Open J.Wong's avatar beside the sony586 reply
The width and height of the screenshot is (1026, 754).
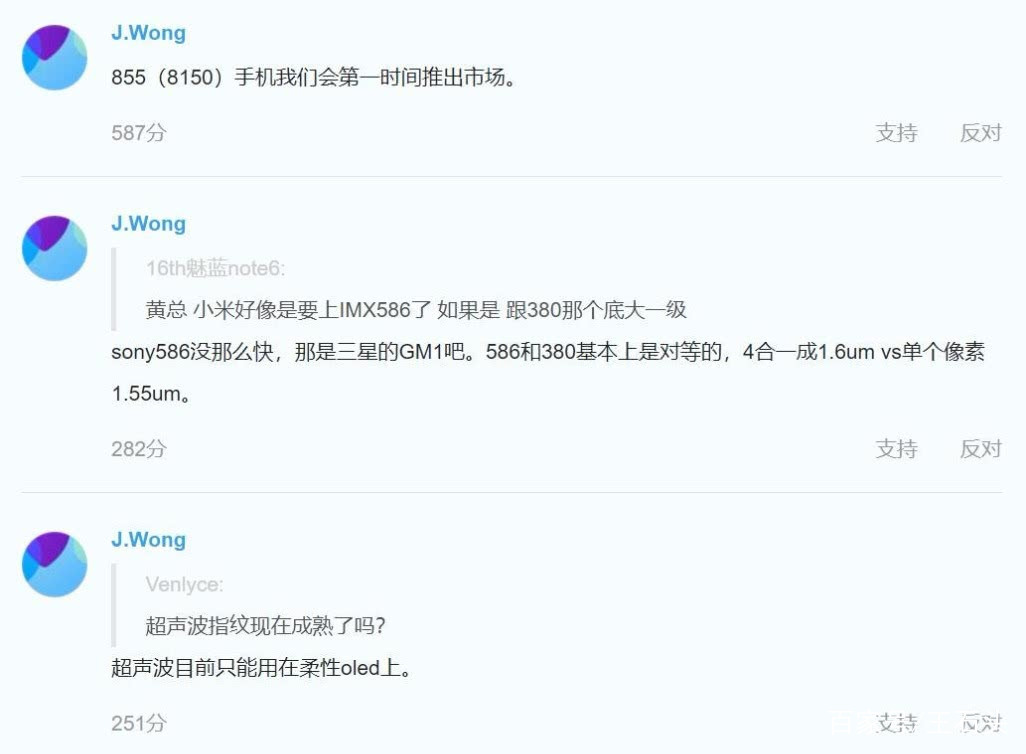click(x=54, y=248)
